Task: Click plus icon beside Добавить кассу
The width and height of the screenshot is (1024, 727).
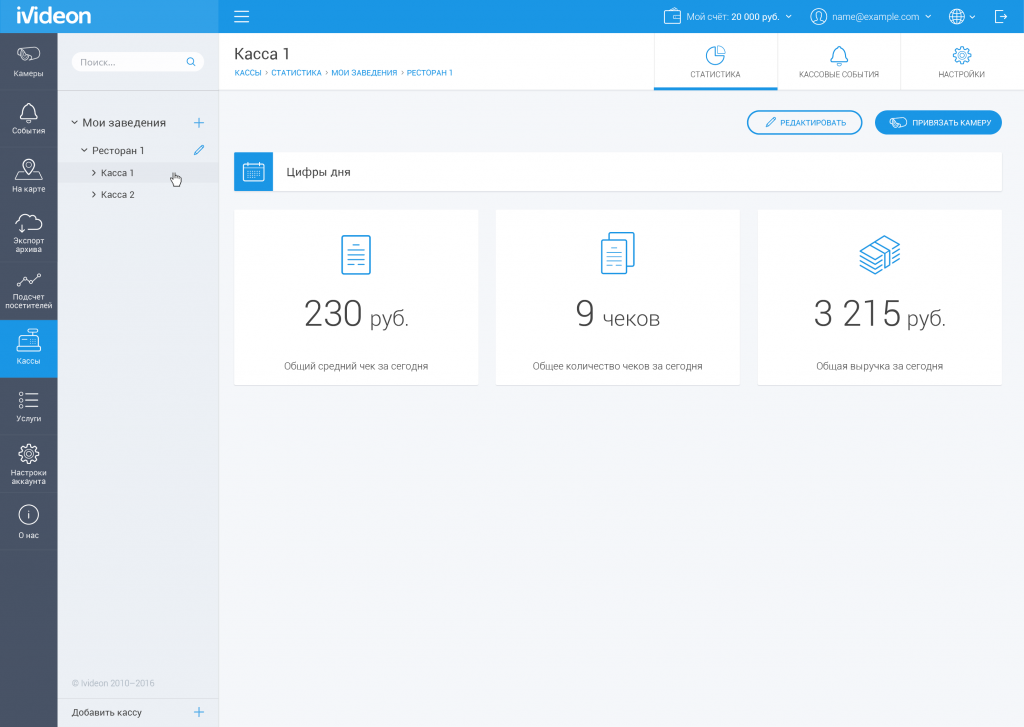Action: pyautogui.click(x=199, y=712)
